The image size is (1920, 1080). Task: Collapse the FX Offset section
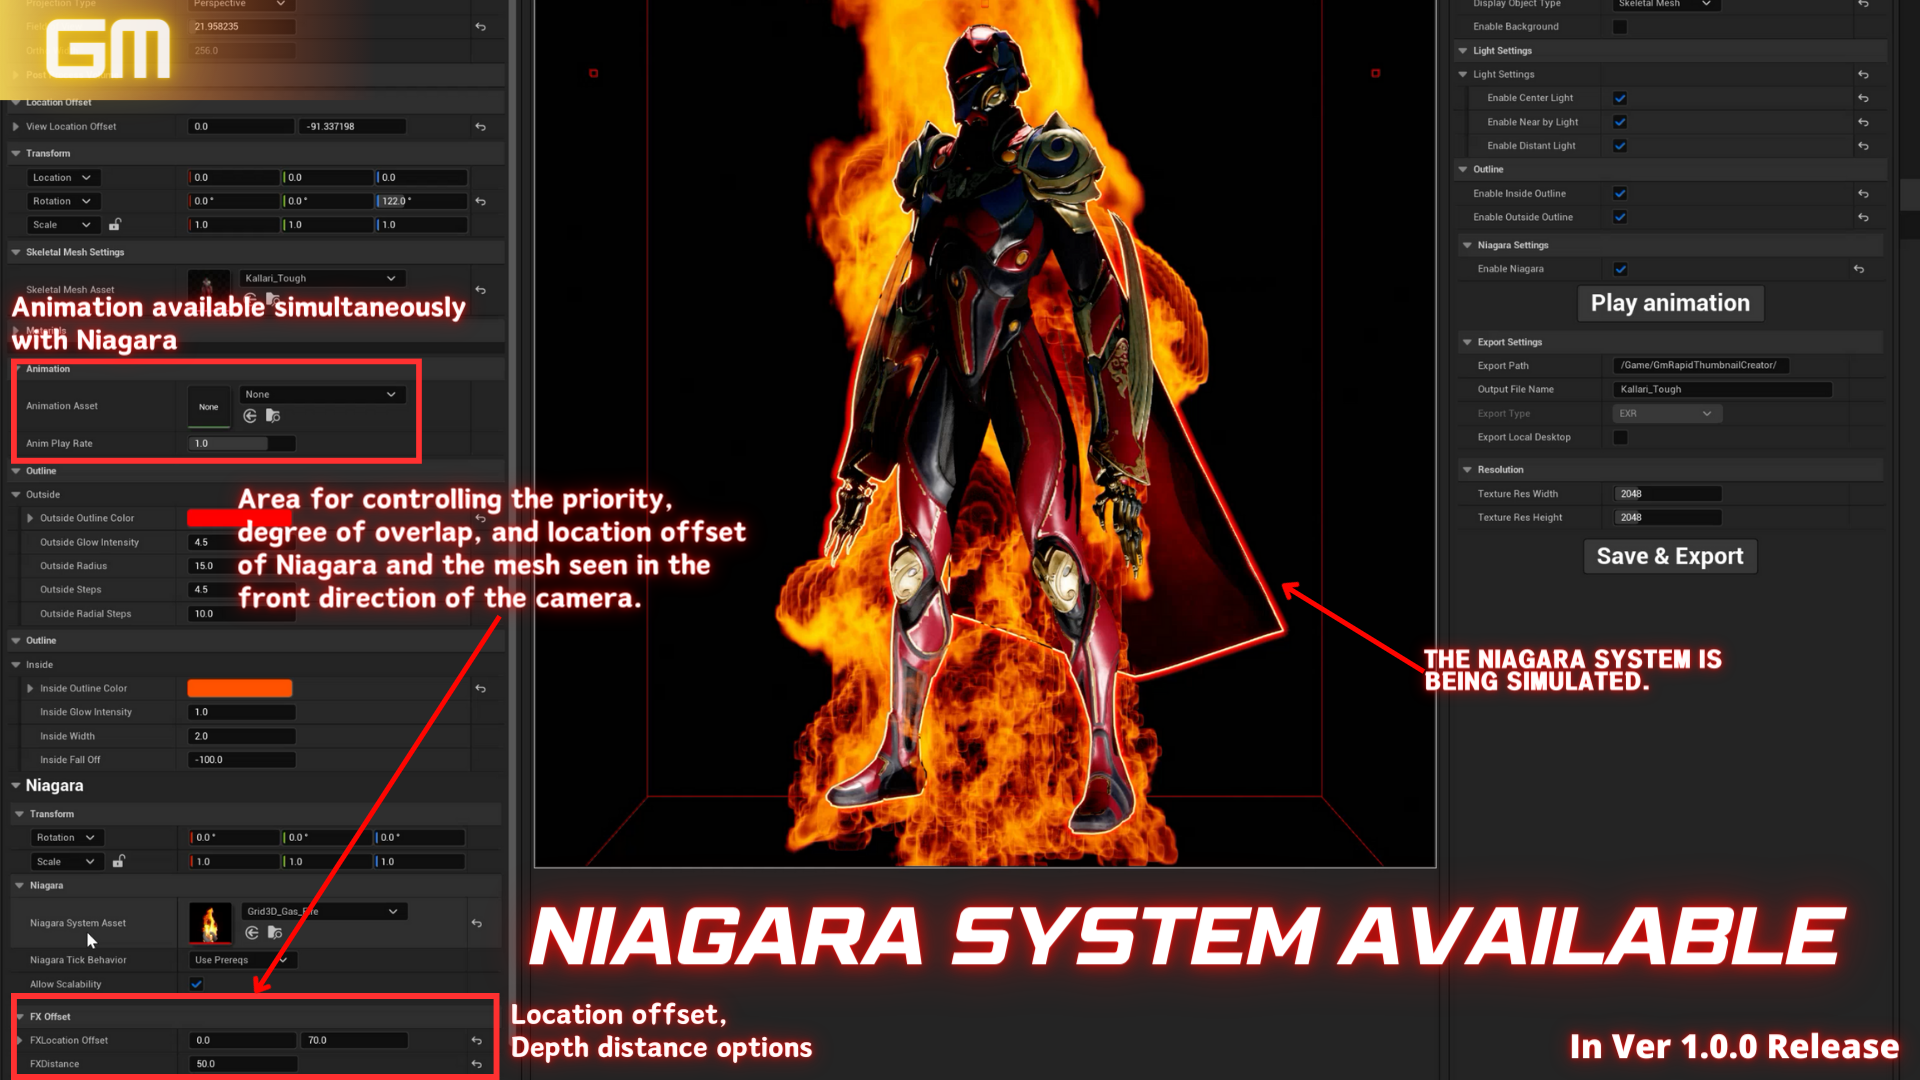click(20, 1016)
